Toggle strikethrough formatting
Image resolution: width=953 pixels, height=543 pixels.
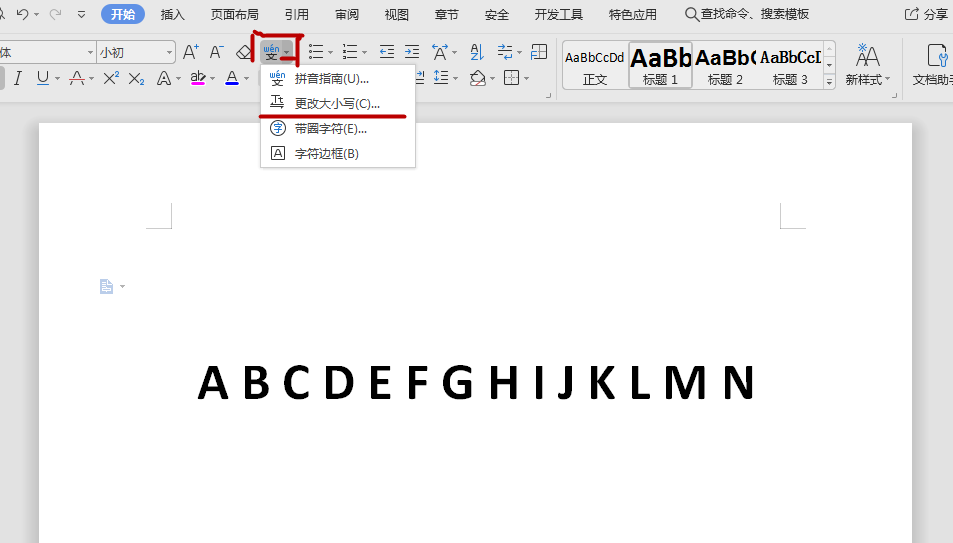pyautogui.click(x=77, y=78)
